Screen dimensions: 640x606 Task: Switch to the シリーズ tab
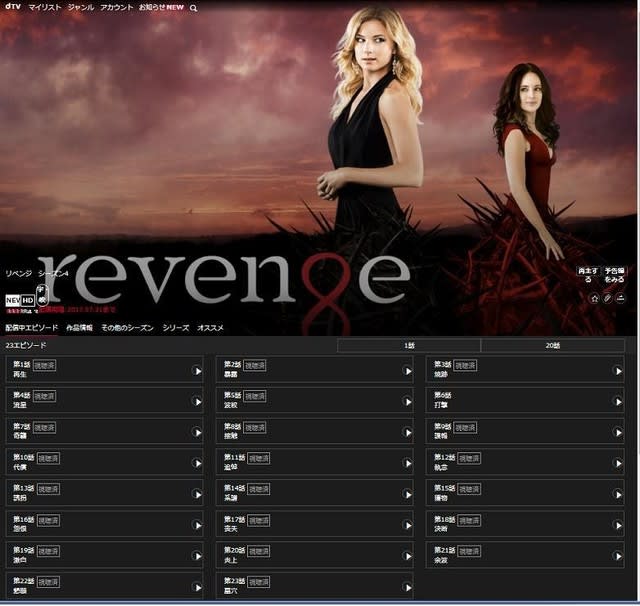coord(176,328)
